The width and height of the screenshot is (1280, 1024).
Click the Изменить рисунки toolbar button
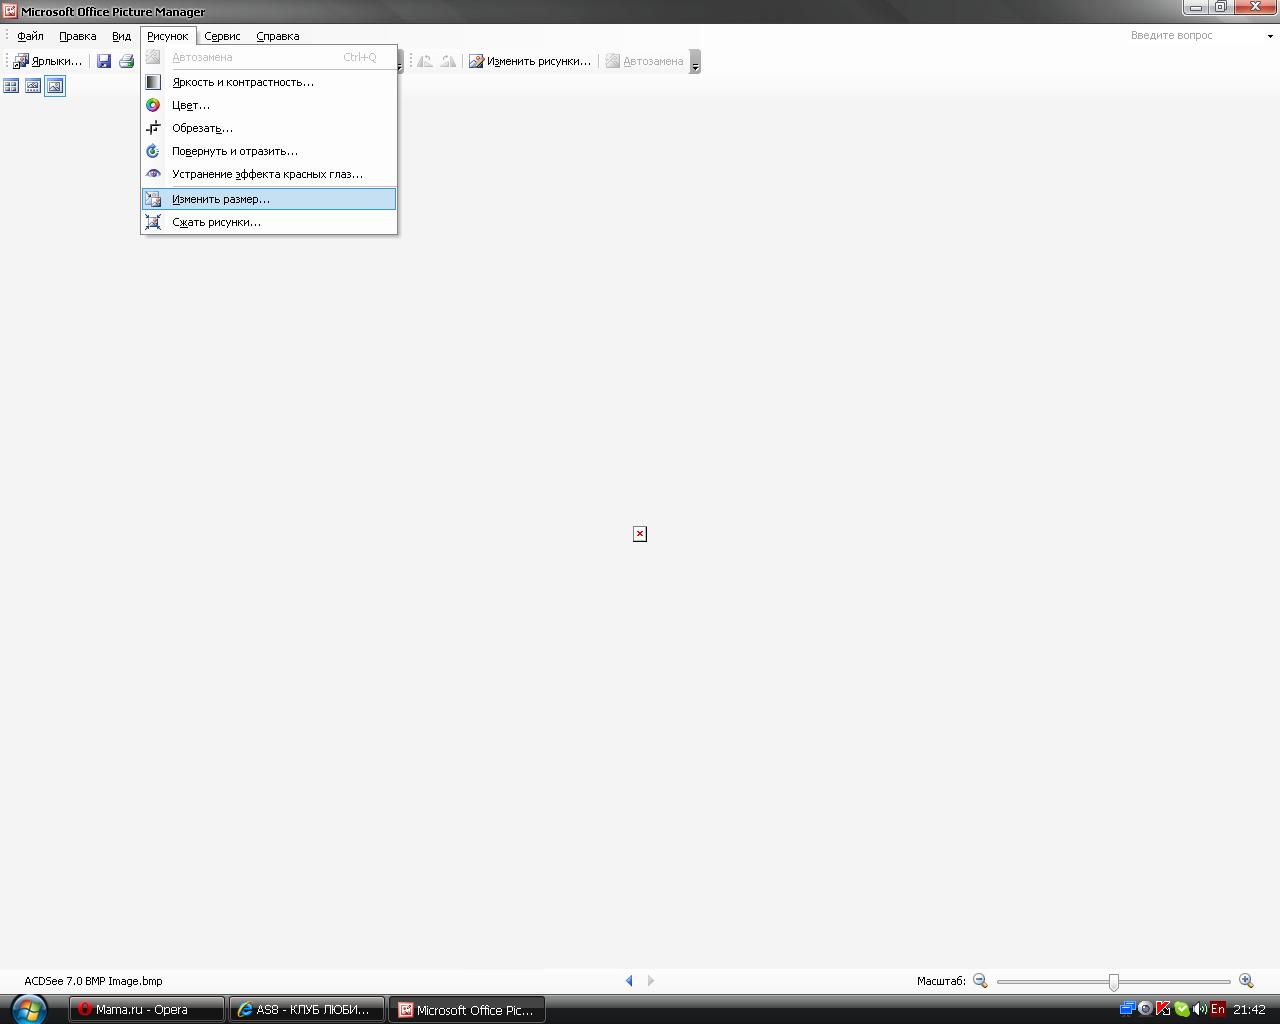coord(530,61)
